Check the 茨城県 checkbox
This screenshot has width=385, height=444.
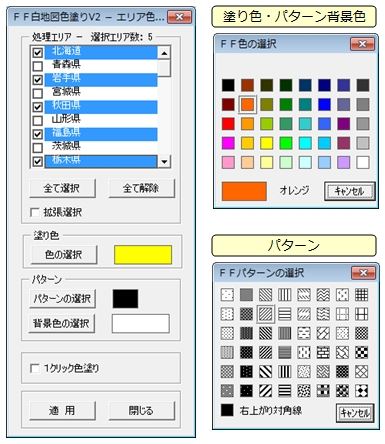click(38, 148)
